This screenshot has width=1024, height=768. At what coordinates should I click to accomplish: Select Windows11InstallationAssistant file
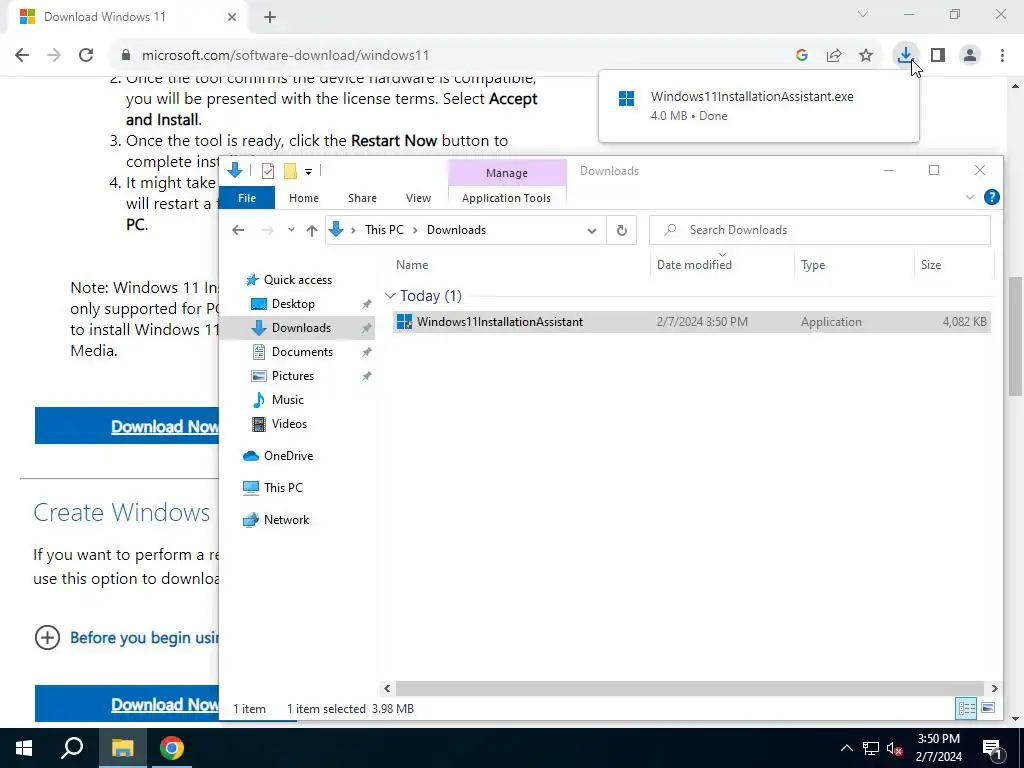(x=692, y=321)
